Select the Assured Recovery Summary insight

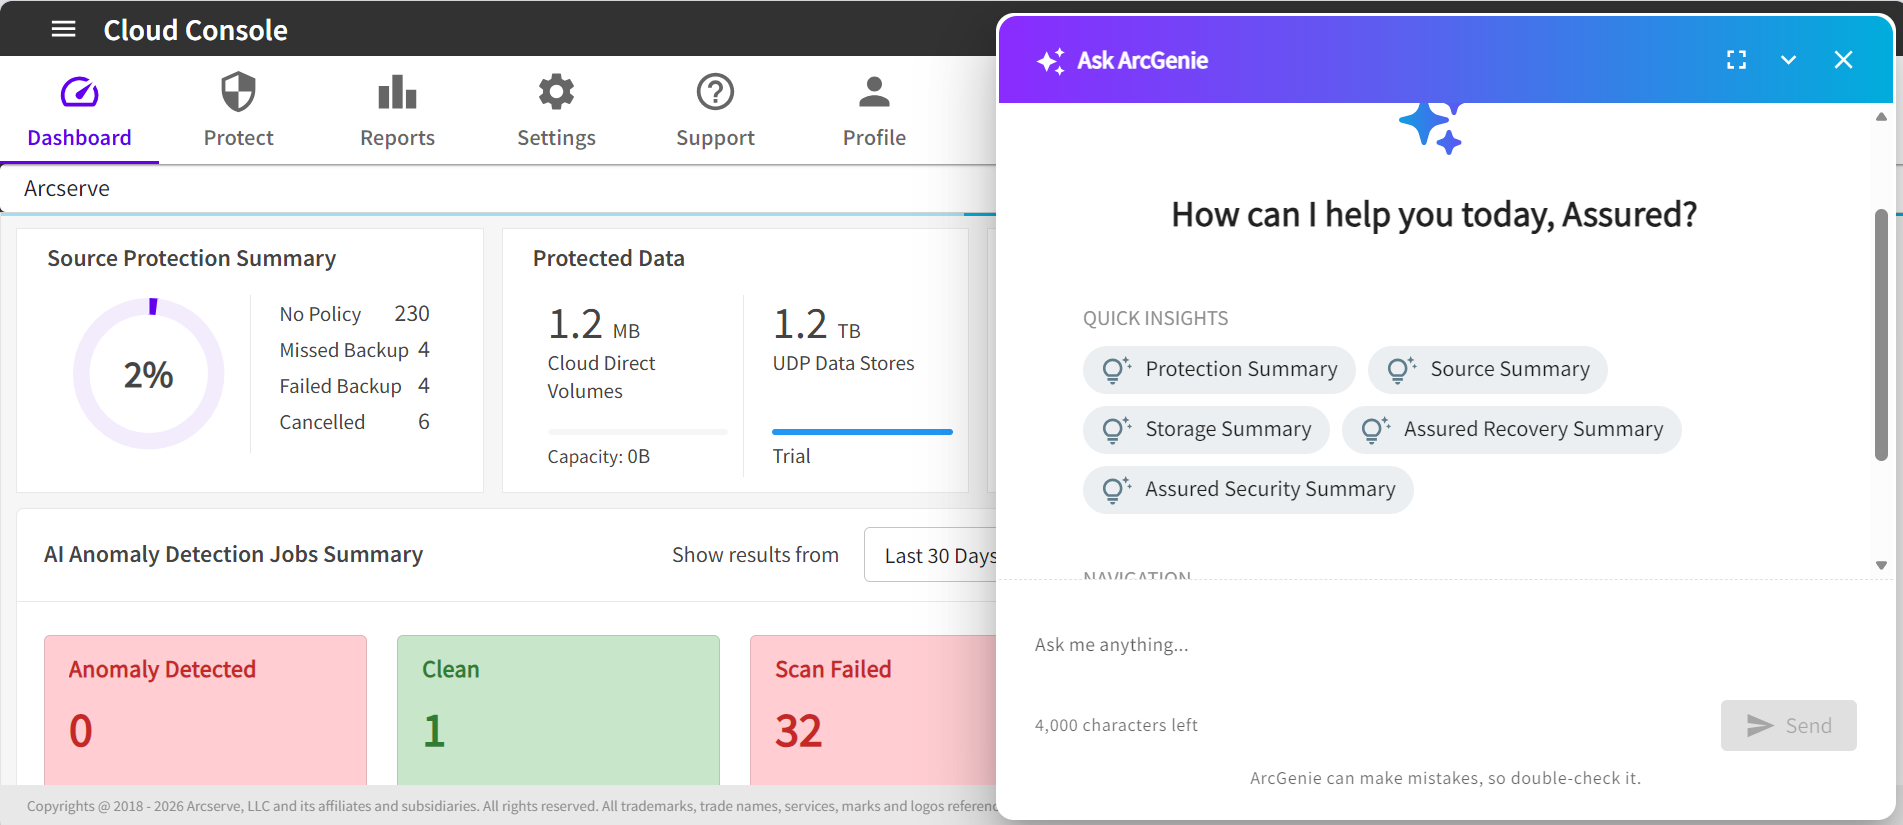click(1511, 430)
